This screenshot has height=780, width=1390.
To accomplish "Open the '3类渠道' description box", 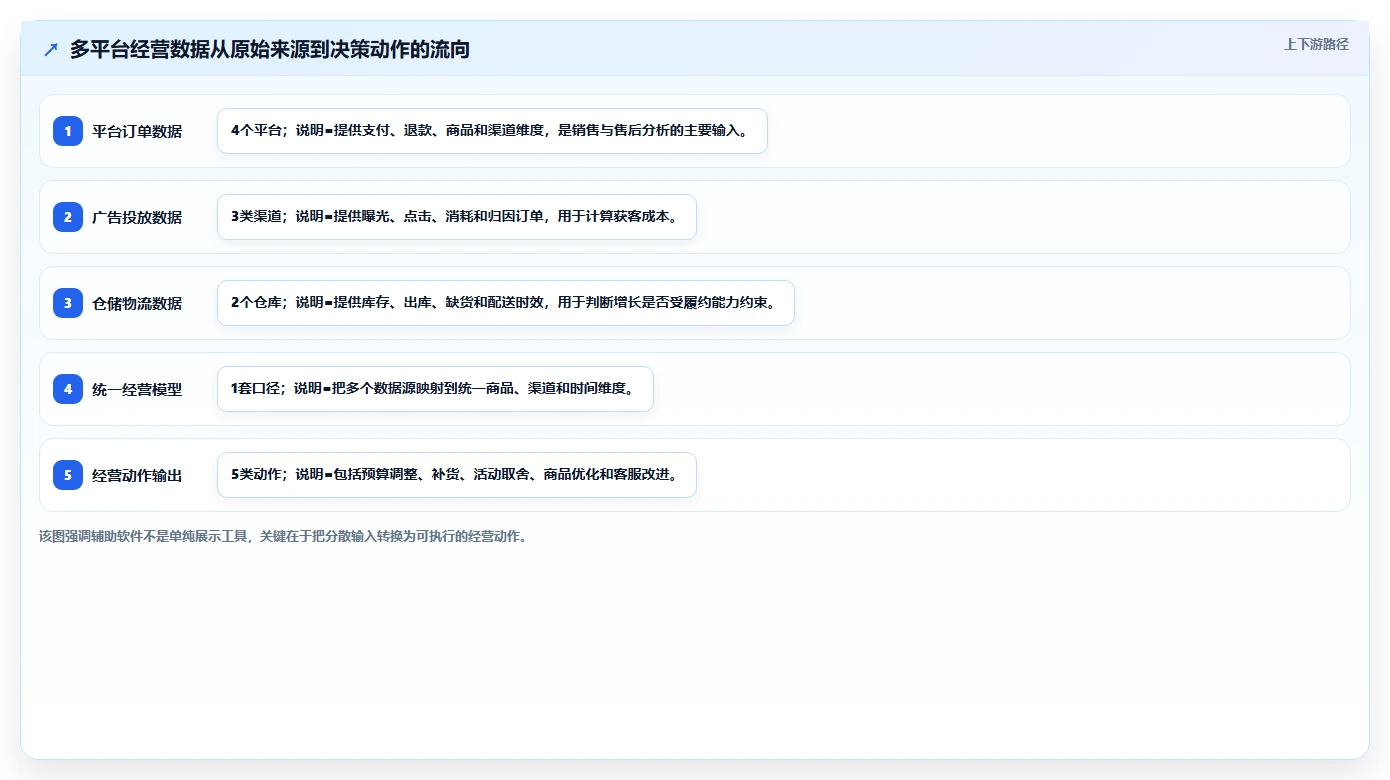I will [x=457, y=217].
